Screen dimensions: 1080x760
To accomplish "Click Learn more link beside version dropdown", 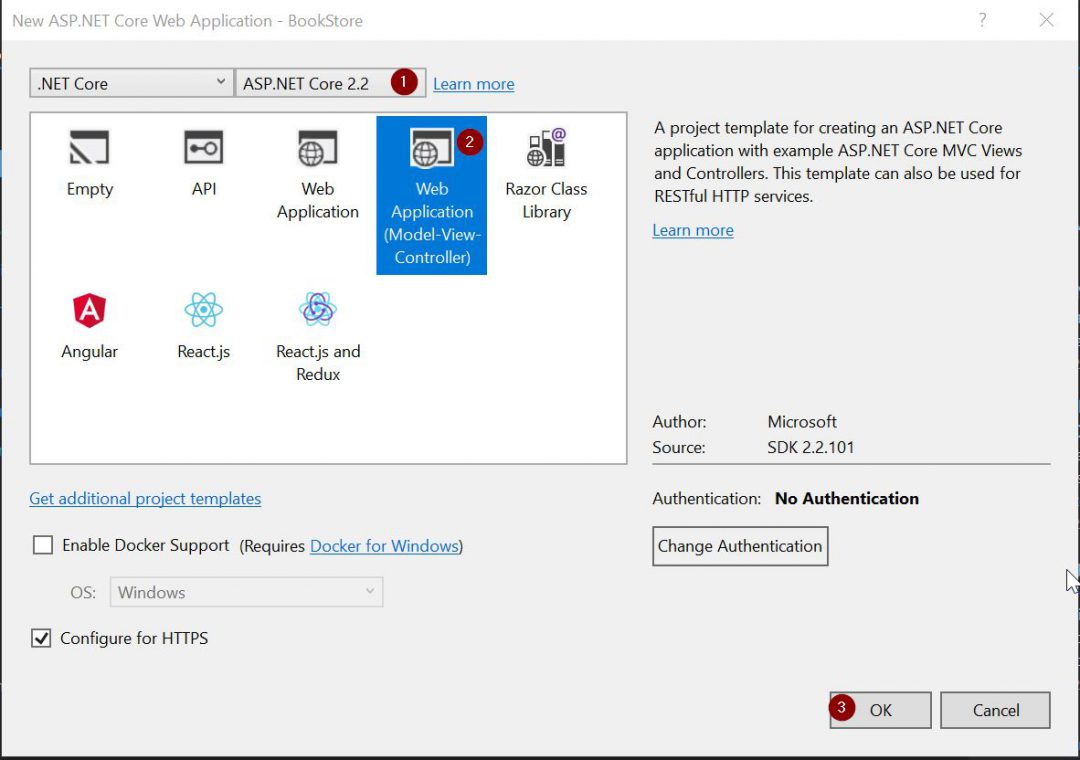I will (473, 84).
